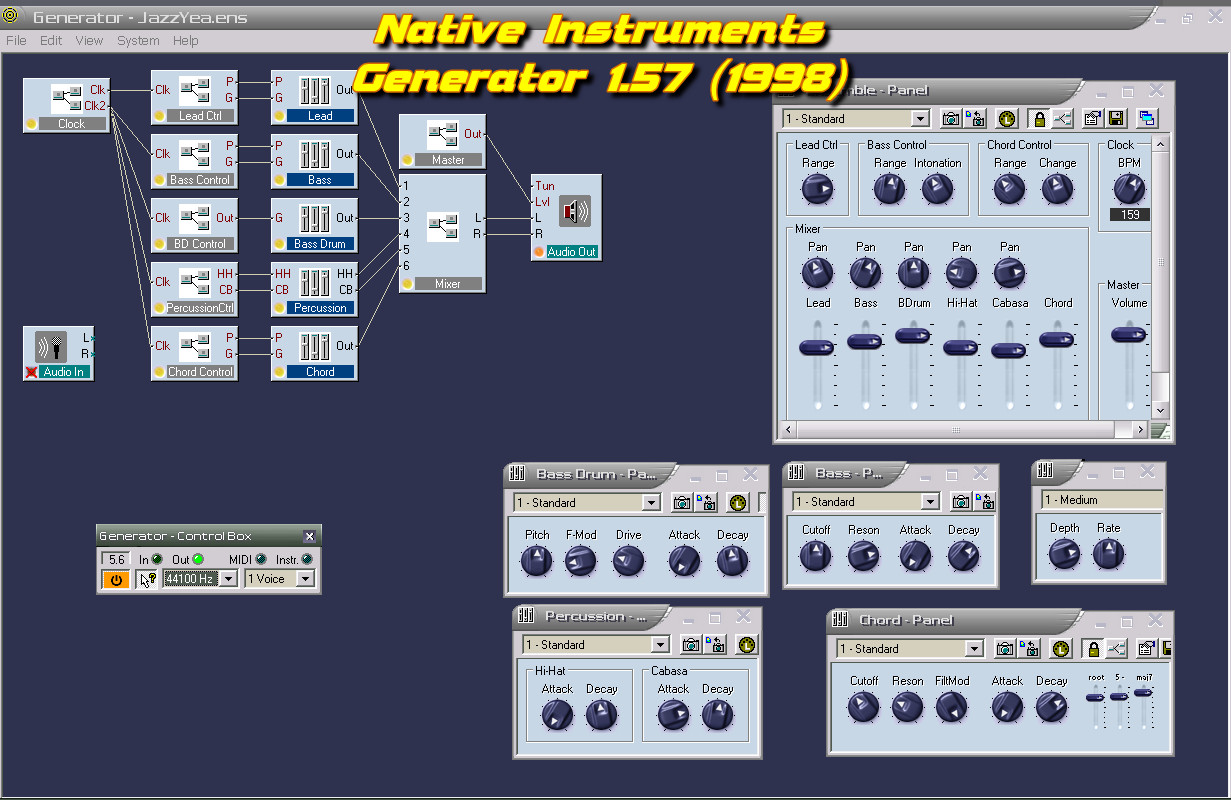
Task: Open the File menu
Action: [x=16, y=41]
